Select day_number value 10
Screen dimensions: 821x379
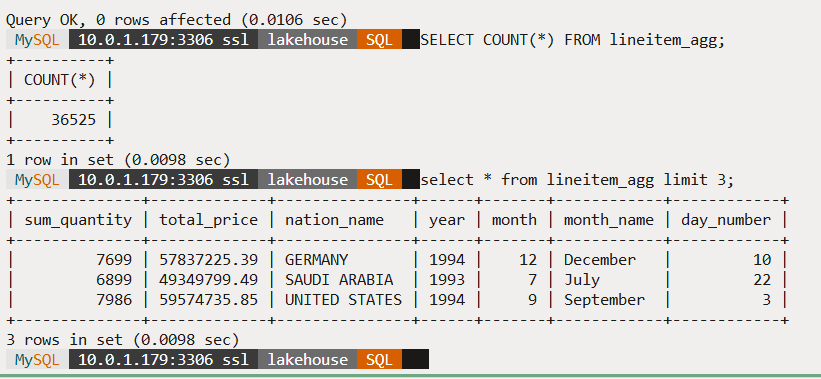coord(762,260)
